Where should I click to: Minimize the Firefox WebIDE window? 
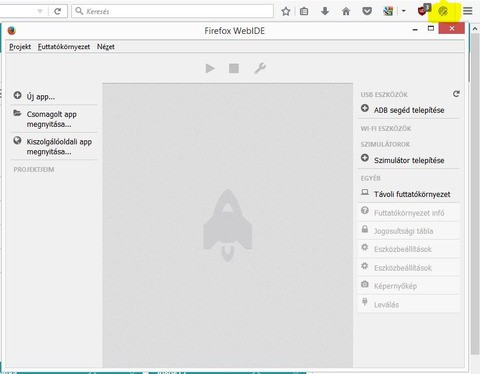click(415, 30)
